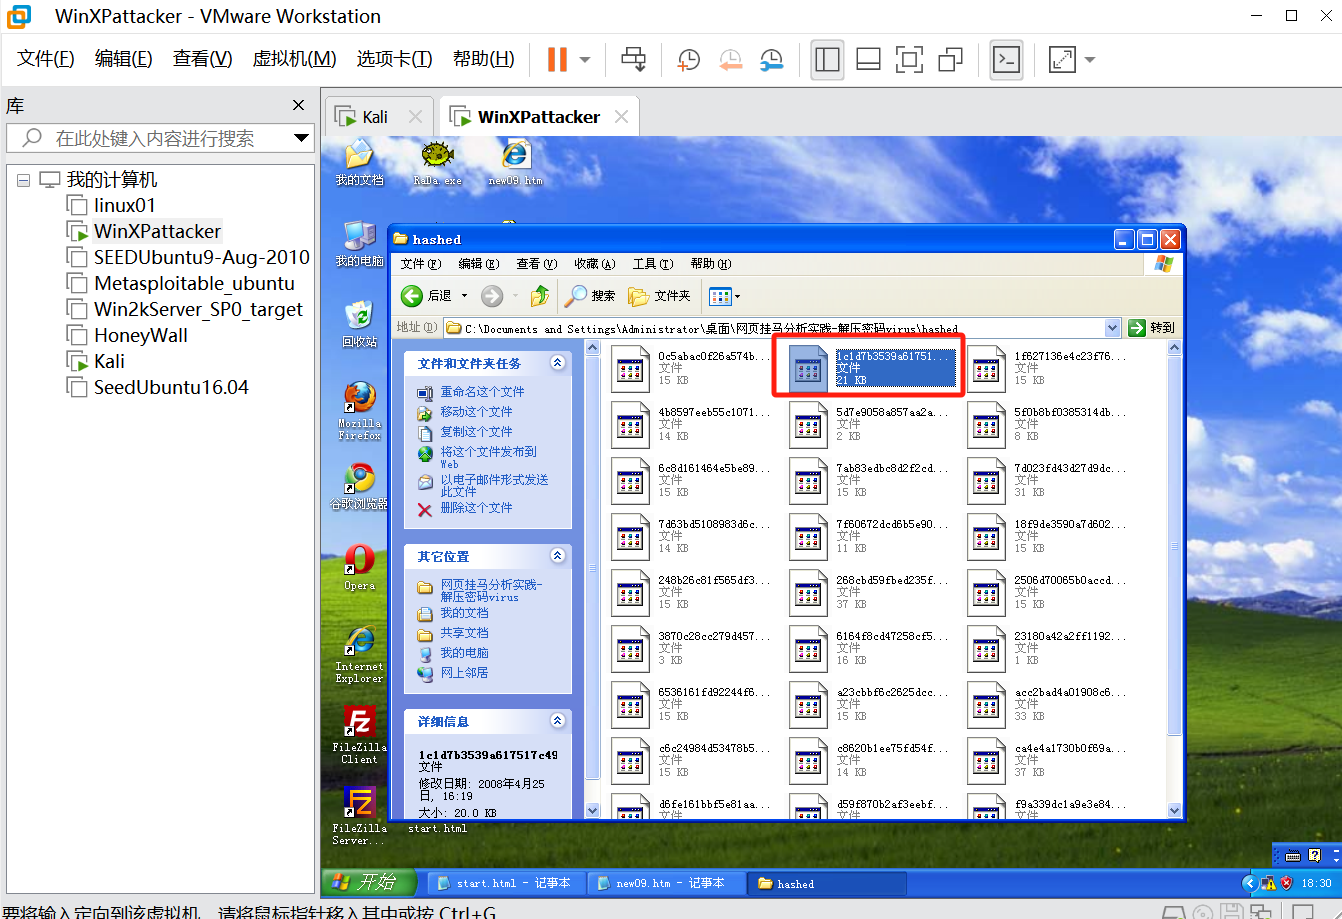
Task: Open the power options dropdown beside pause
Action: 585,60
